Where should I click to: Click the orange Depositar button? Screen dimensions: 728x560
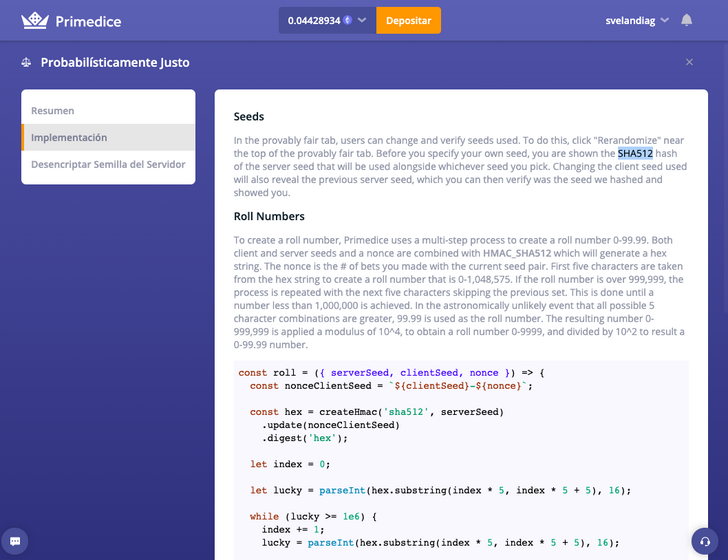[x=409, y=20]
